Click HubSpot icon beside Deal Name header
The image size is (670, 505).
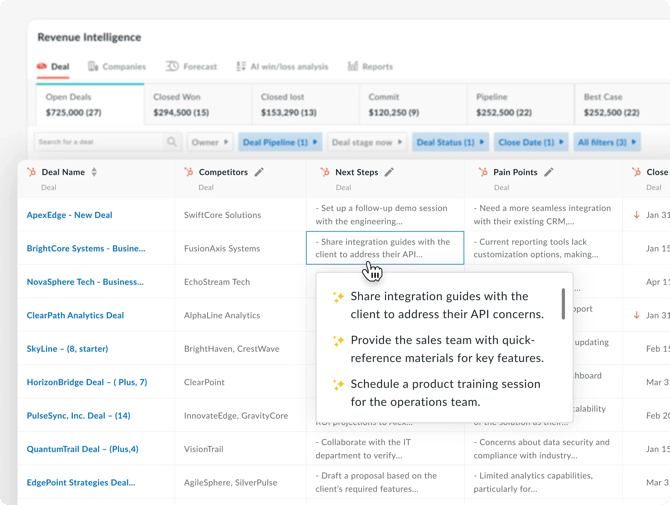pos(31,172)
